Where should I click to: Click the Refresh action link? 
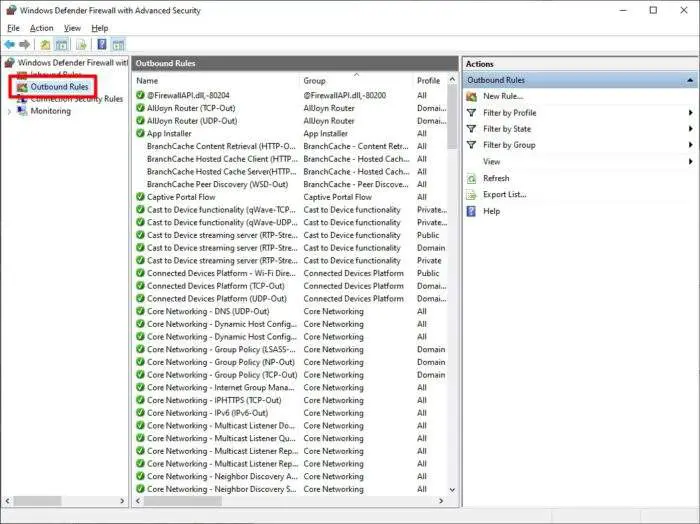[x=496, y=179]
